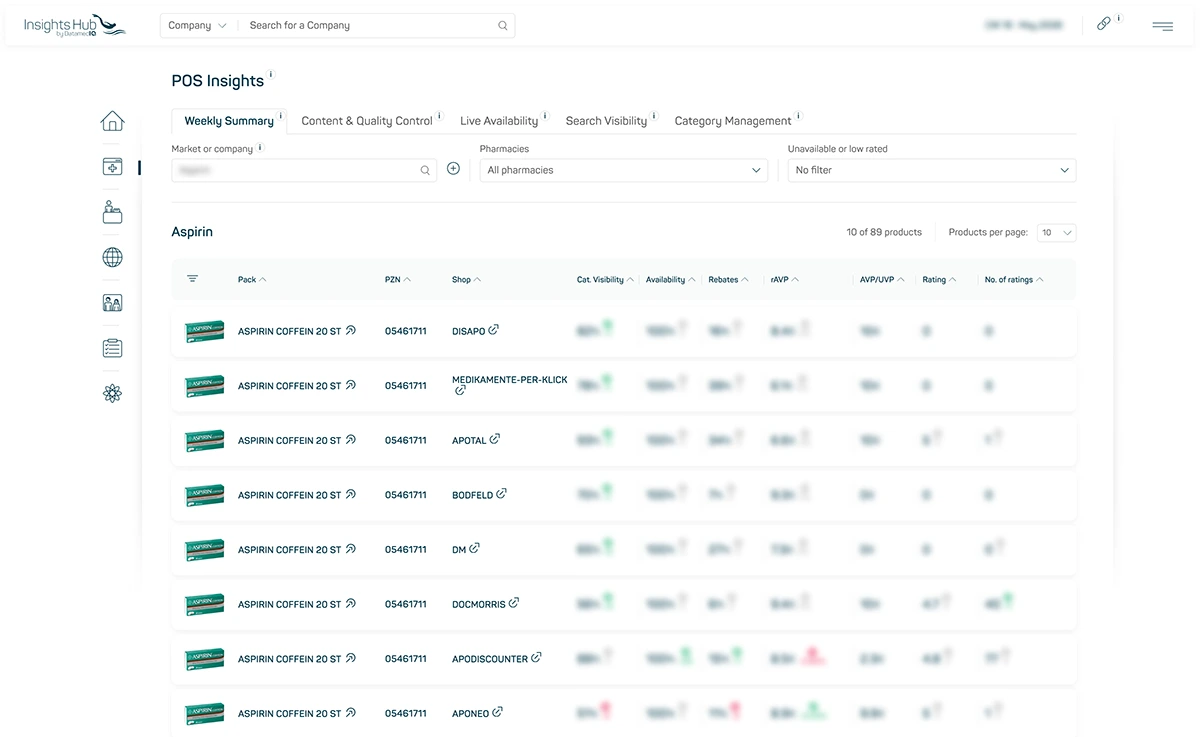Open external link icon next to DISAPO
Image resolution: width=1200 pixels, height=737 pixels.
pos(494,330)
